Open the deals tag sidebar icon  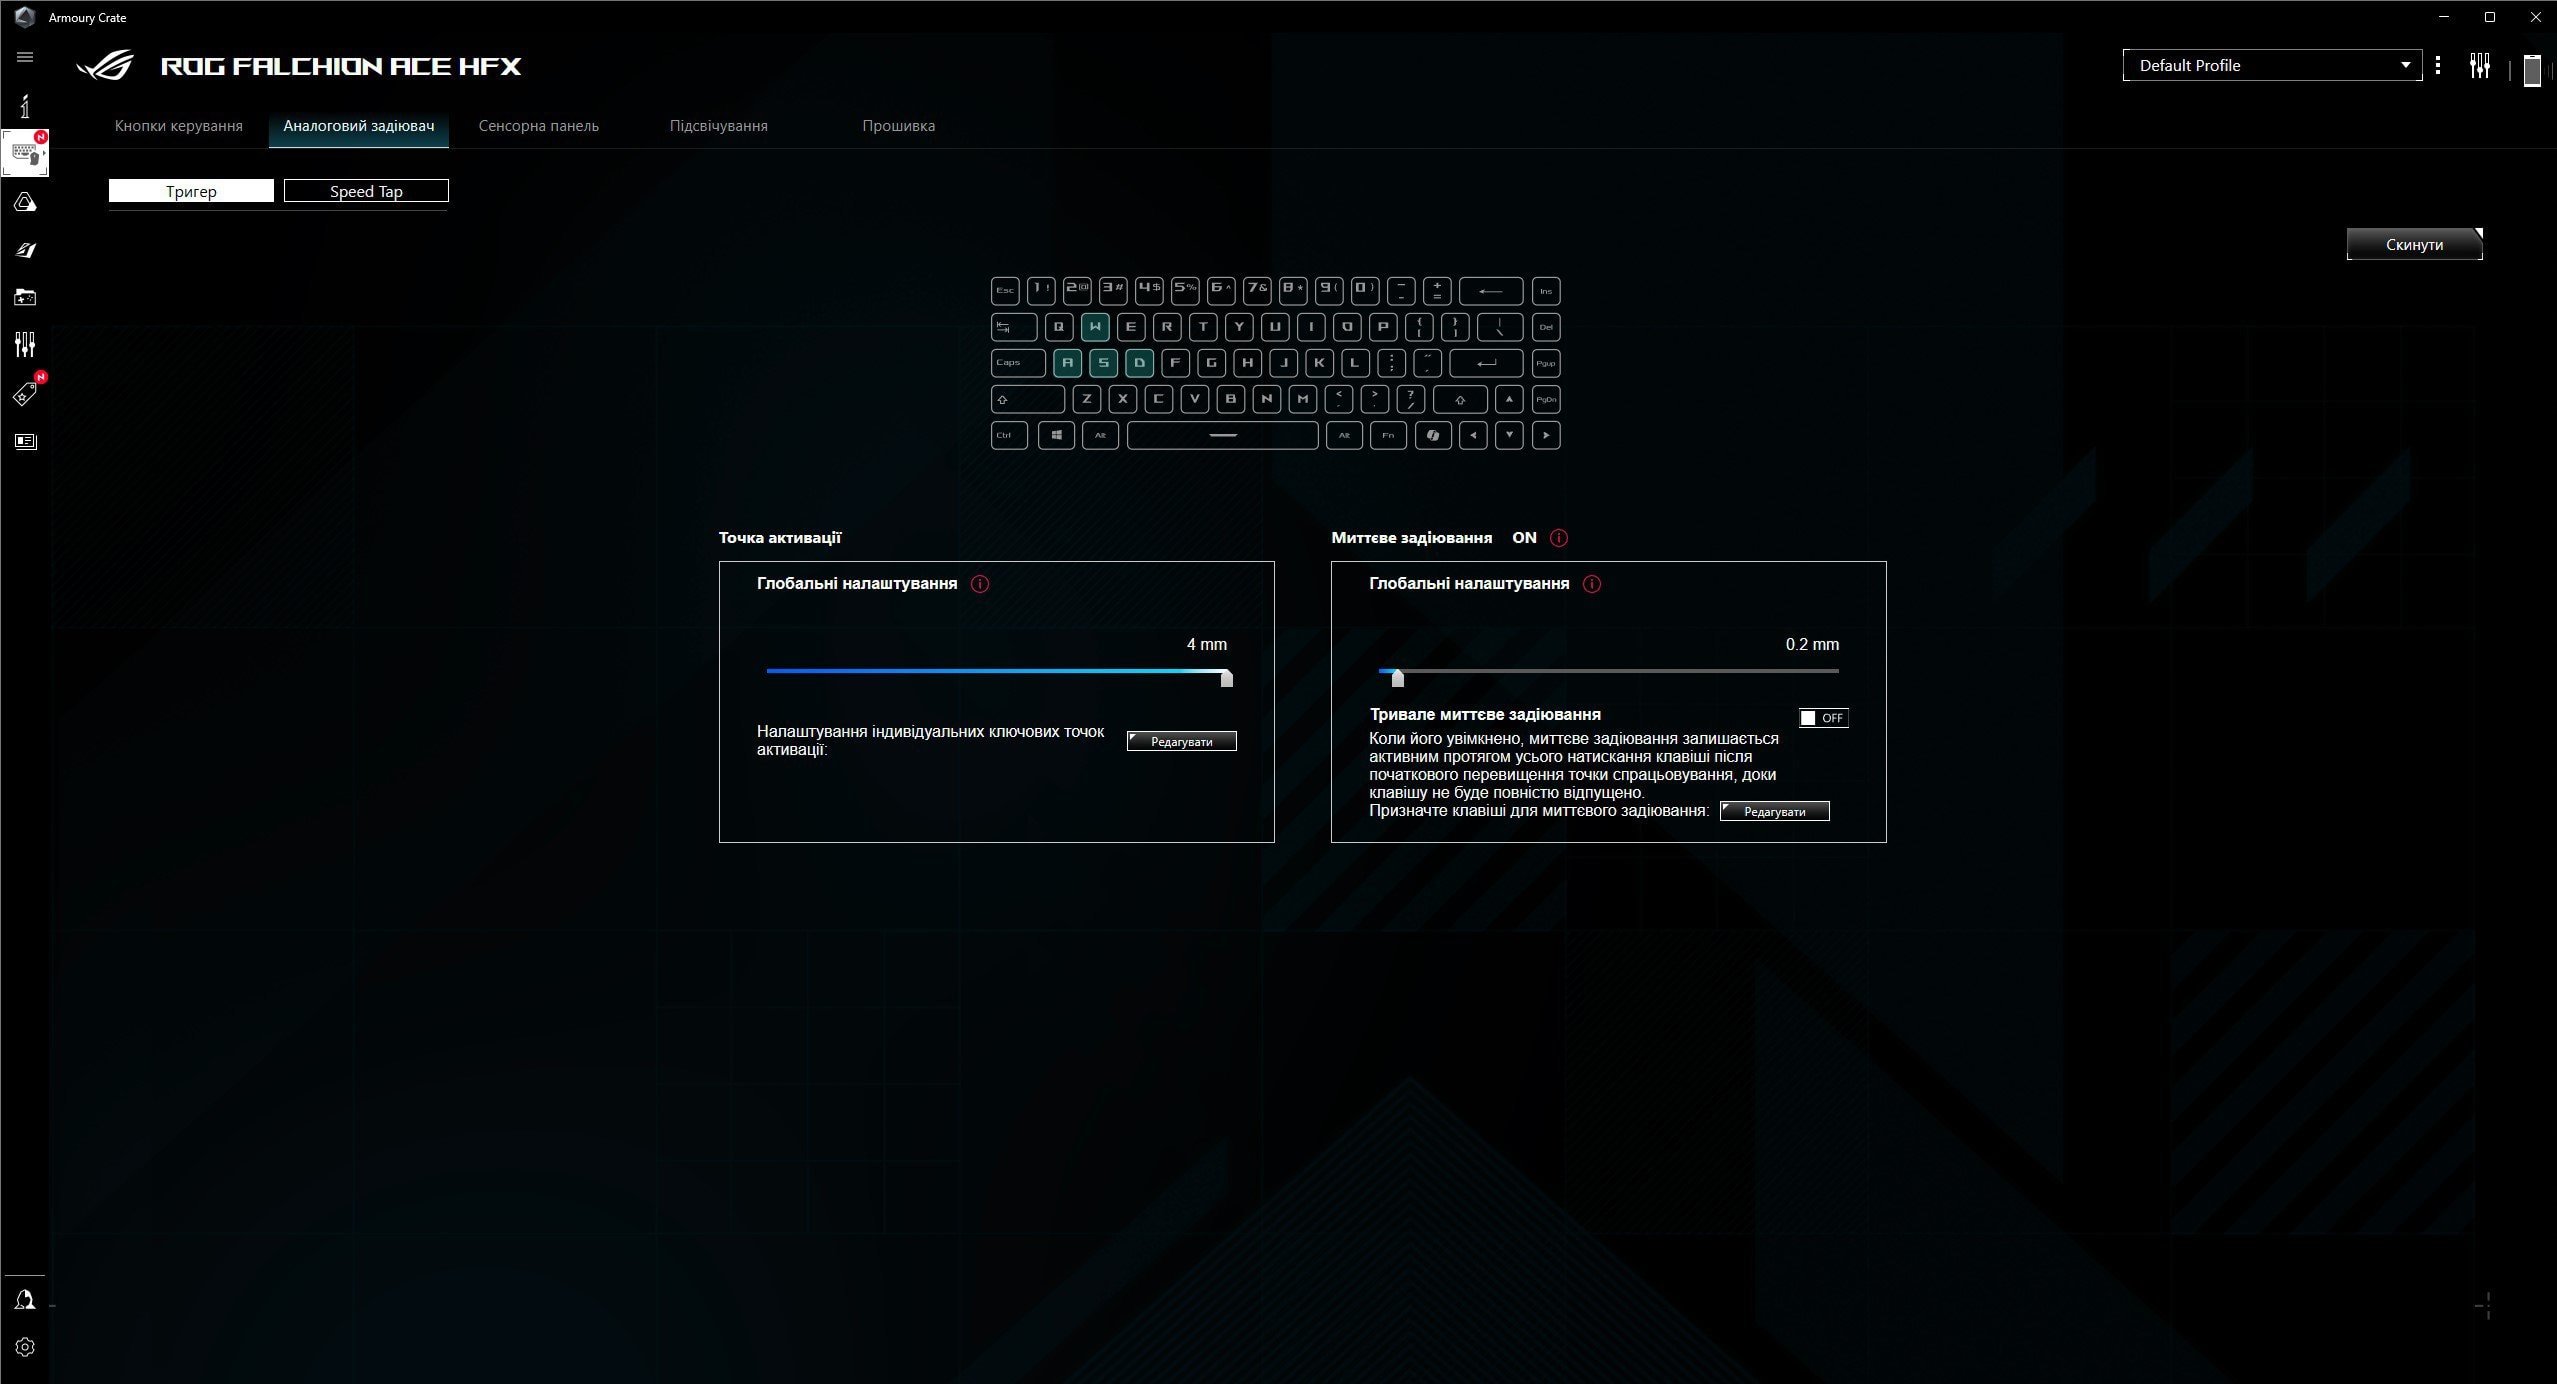pyautogui.click(x=25, y=393)
